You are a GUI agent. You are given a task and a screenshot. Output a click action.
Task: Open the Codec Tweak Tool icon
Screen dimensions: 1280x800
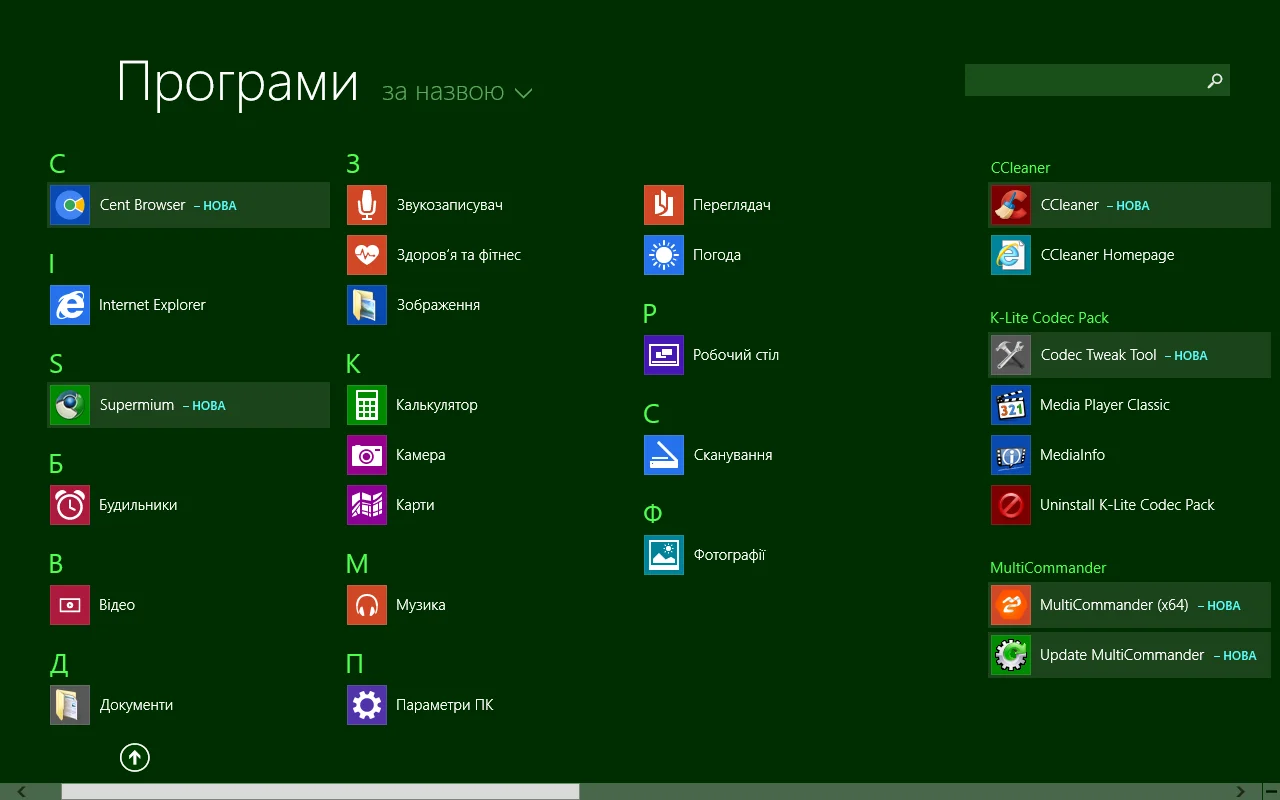coord(1011,355)
